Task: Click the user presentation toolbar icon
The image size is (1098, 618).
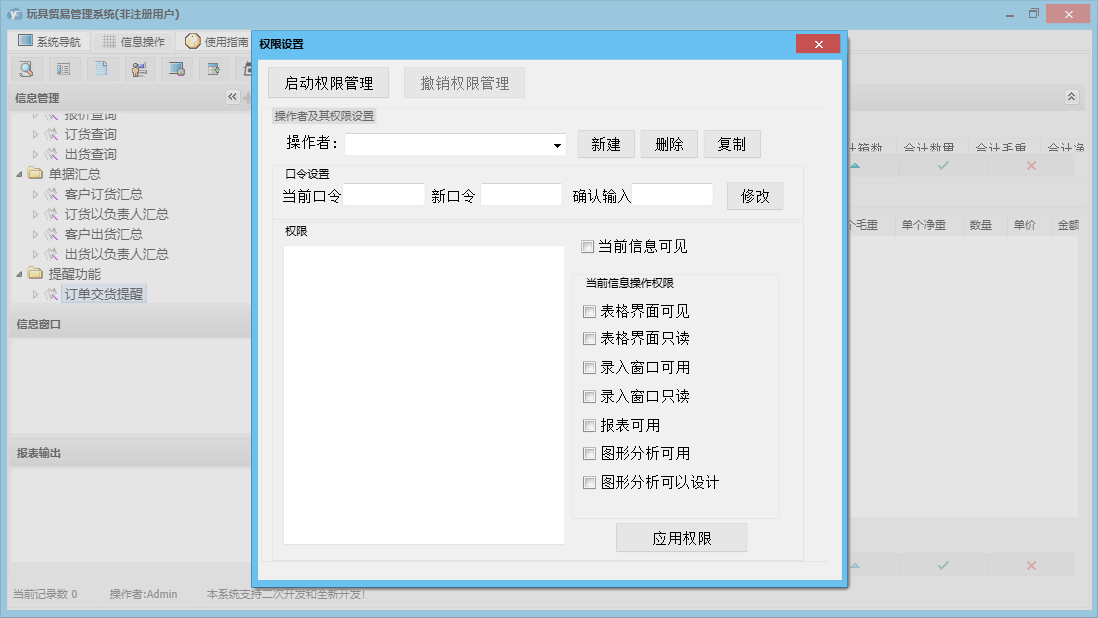Action: (x=139, y=69)
